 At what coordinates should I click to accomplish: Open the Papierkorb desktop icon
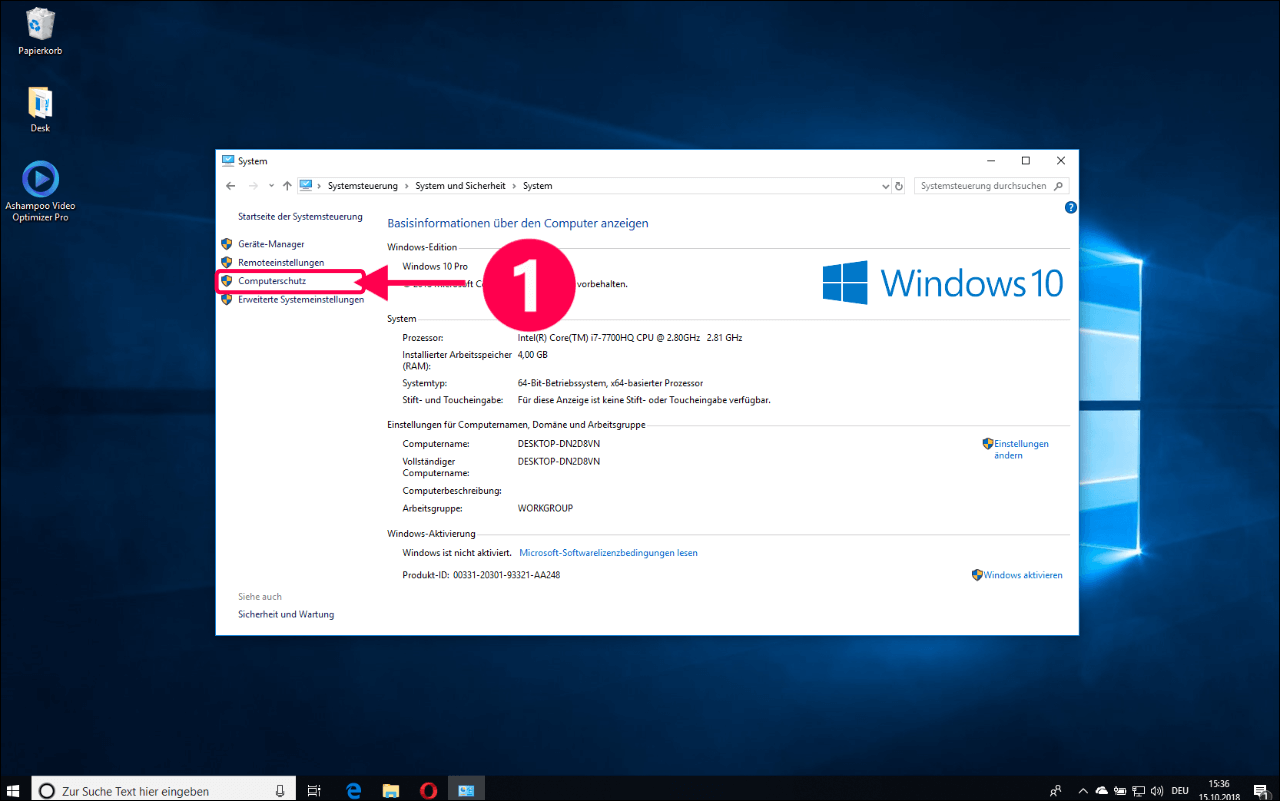pyautogui.click(x=40, y=31)
